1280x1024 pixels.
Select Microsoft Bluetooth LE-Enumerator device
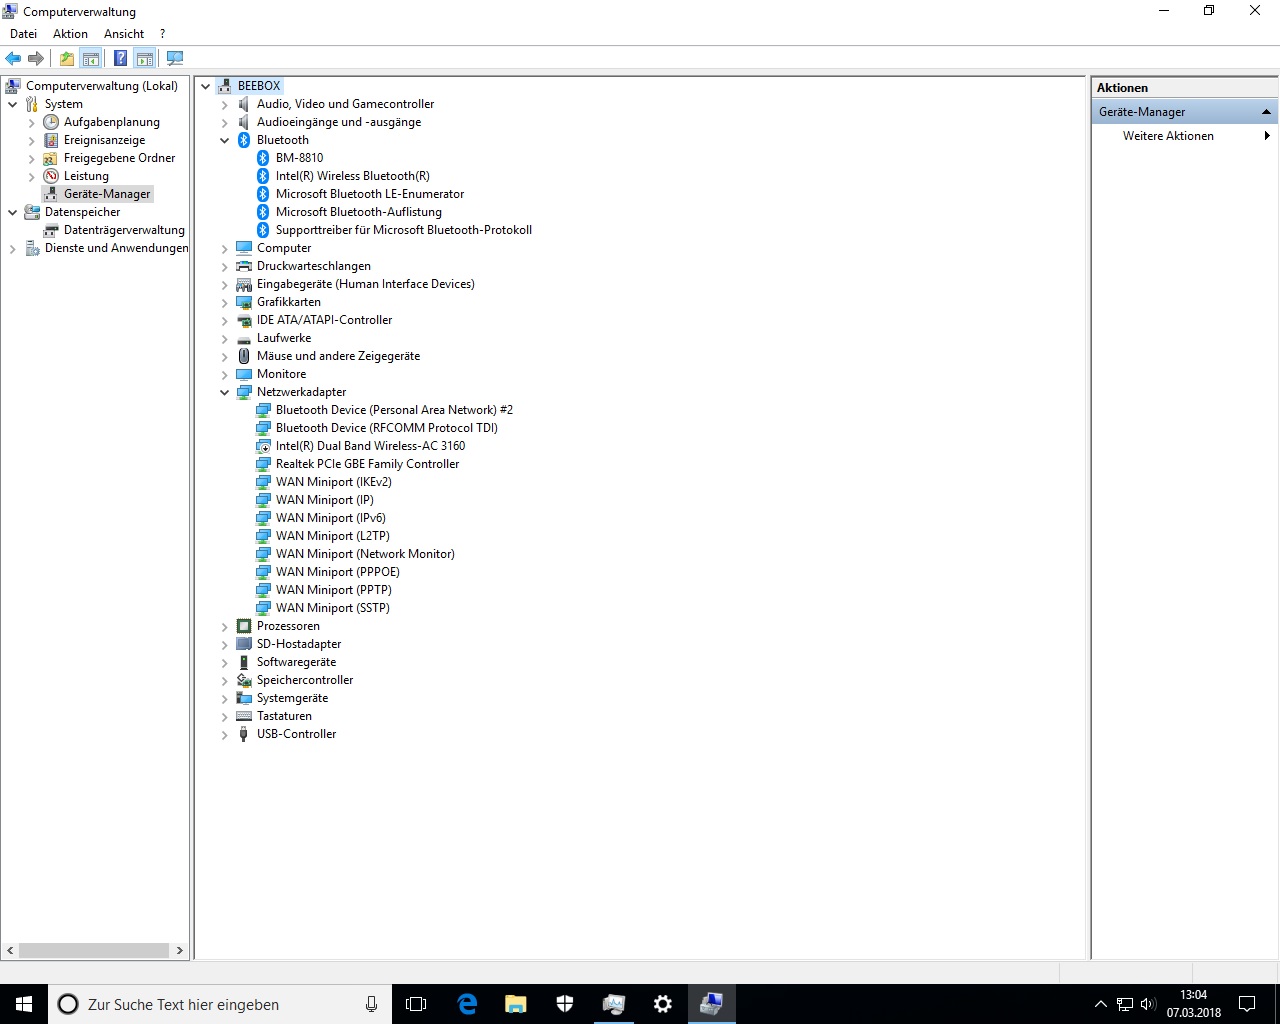tap(370, 194)
